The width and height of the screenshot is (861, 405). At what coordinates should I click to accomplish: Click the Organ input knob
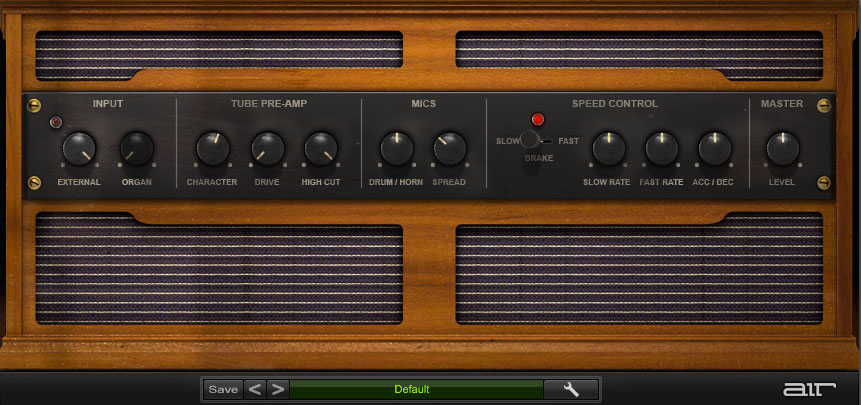point(136,150)
